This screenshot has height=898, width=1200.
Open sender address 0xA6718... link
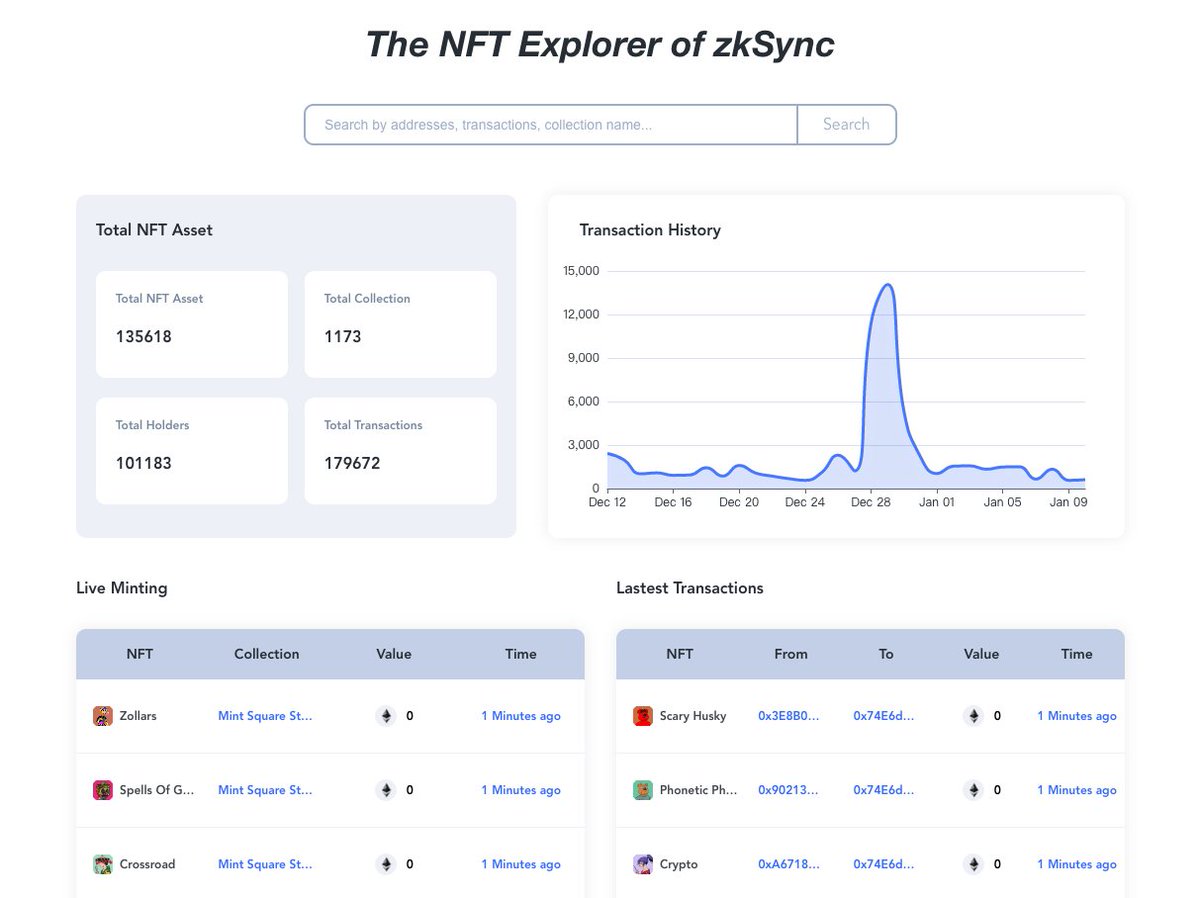point(789,864)
